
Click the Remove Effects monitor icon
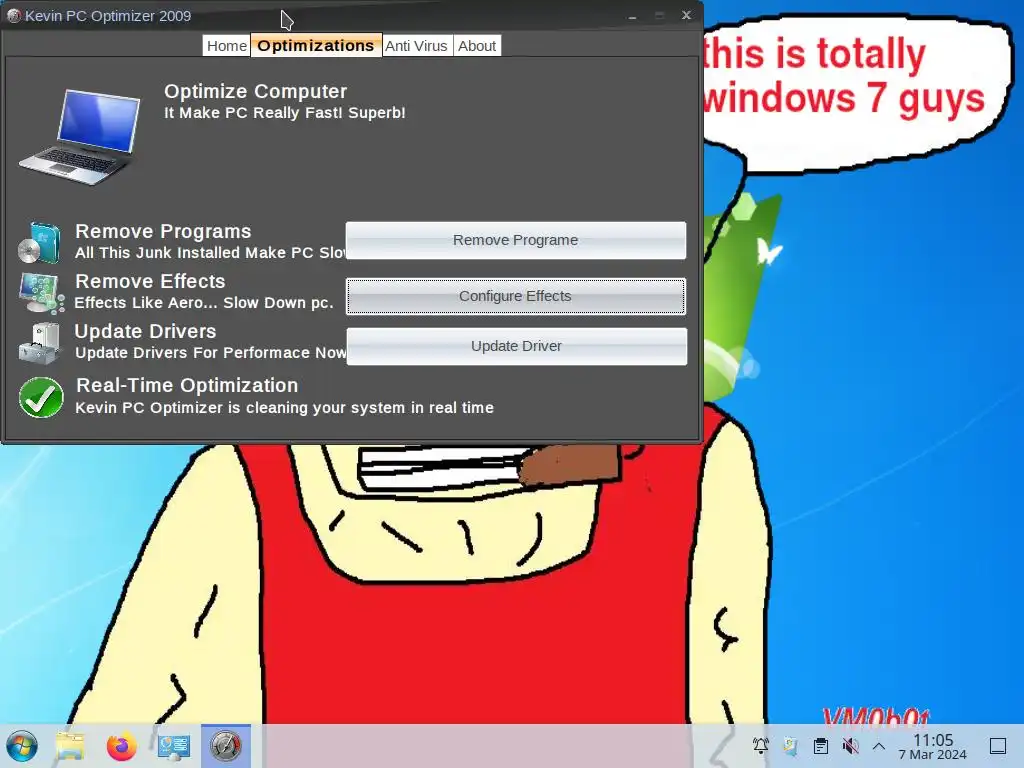[41, 293]
